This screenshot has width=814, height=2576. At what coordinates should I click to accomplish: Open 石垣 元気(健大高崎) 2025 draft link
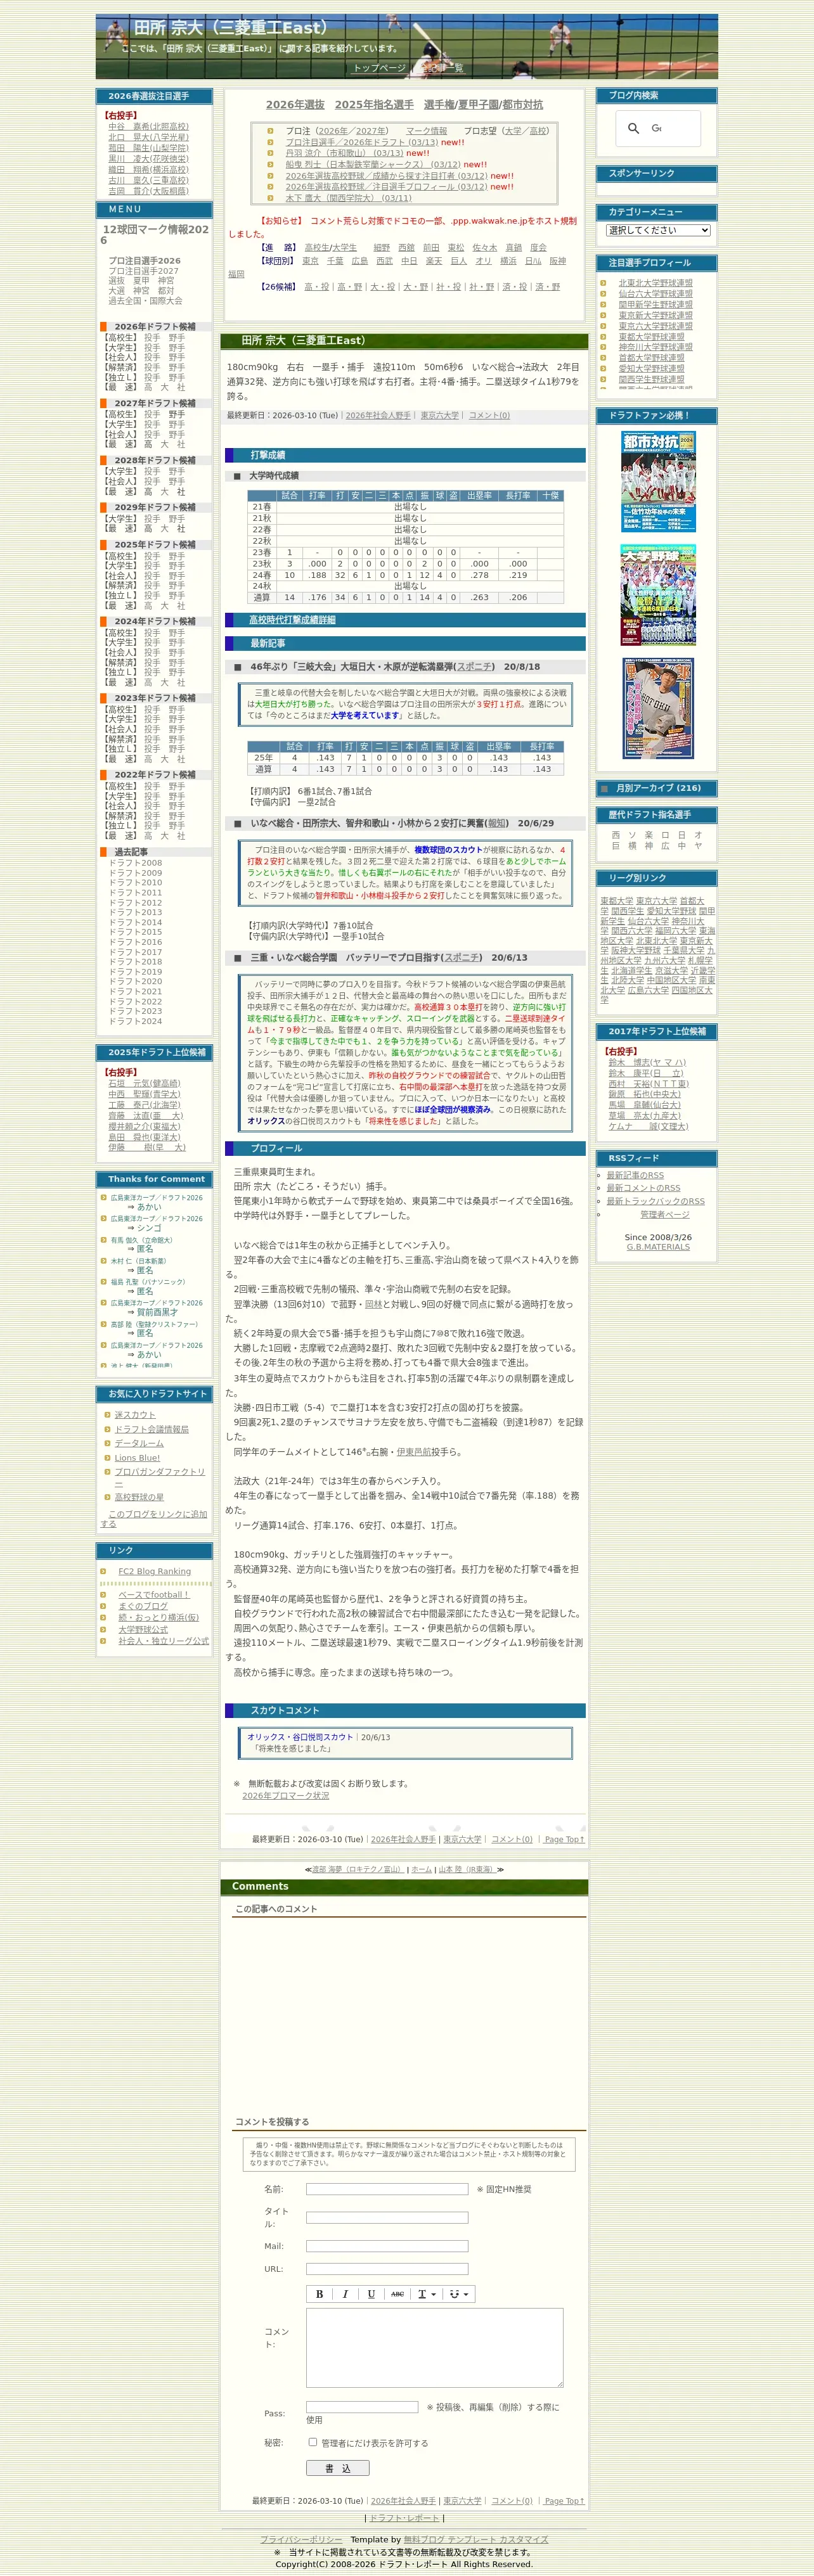[x=144, y=1083]
